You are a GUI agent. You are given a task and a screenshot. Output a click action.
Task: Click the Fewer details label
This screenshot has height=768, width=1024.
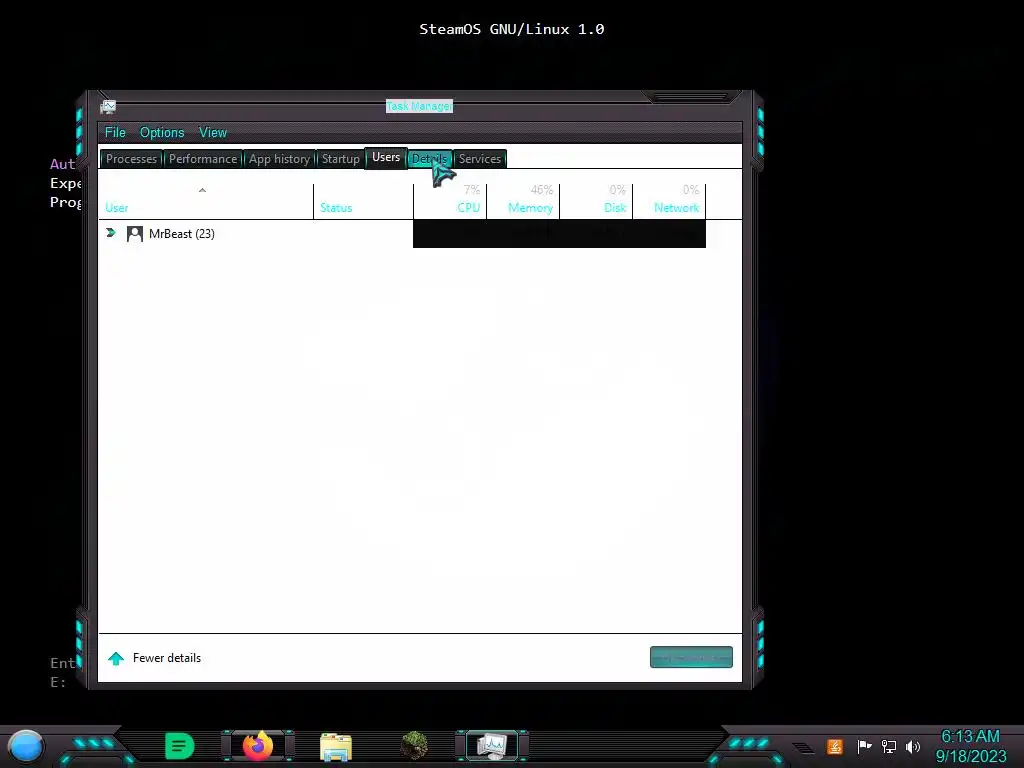[167, 658]
